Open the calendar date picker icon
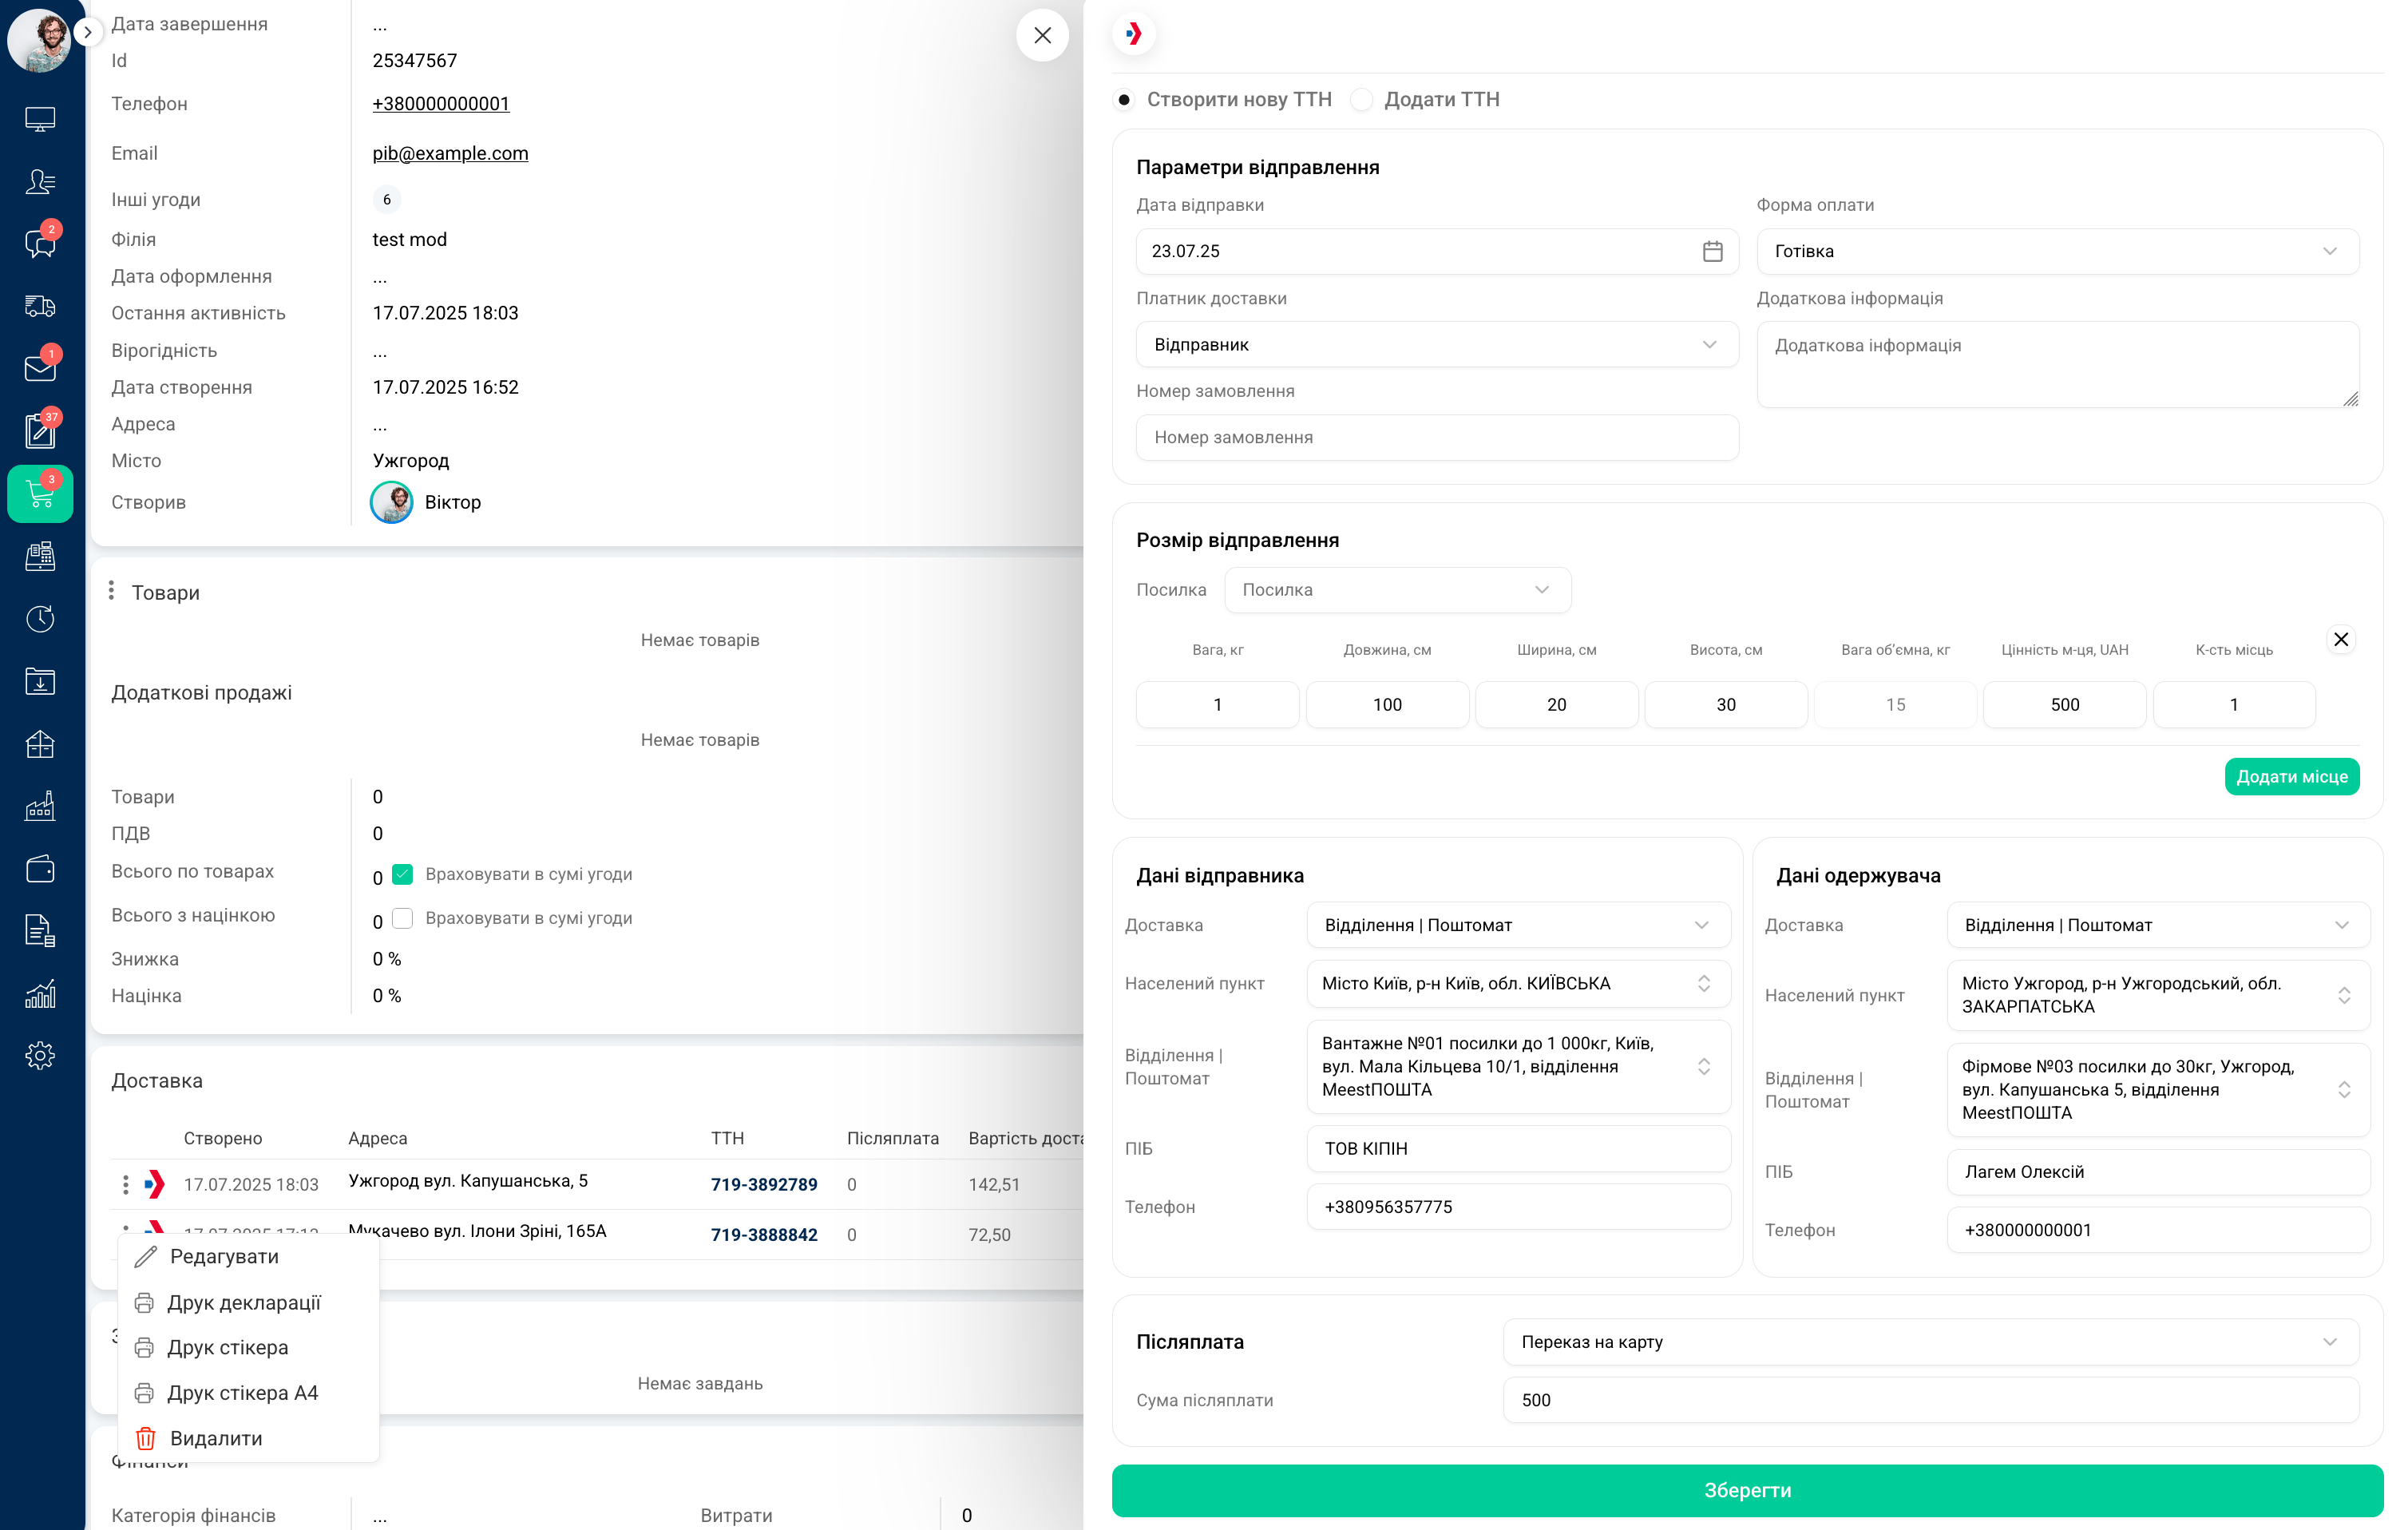 coord(1712,251)
